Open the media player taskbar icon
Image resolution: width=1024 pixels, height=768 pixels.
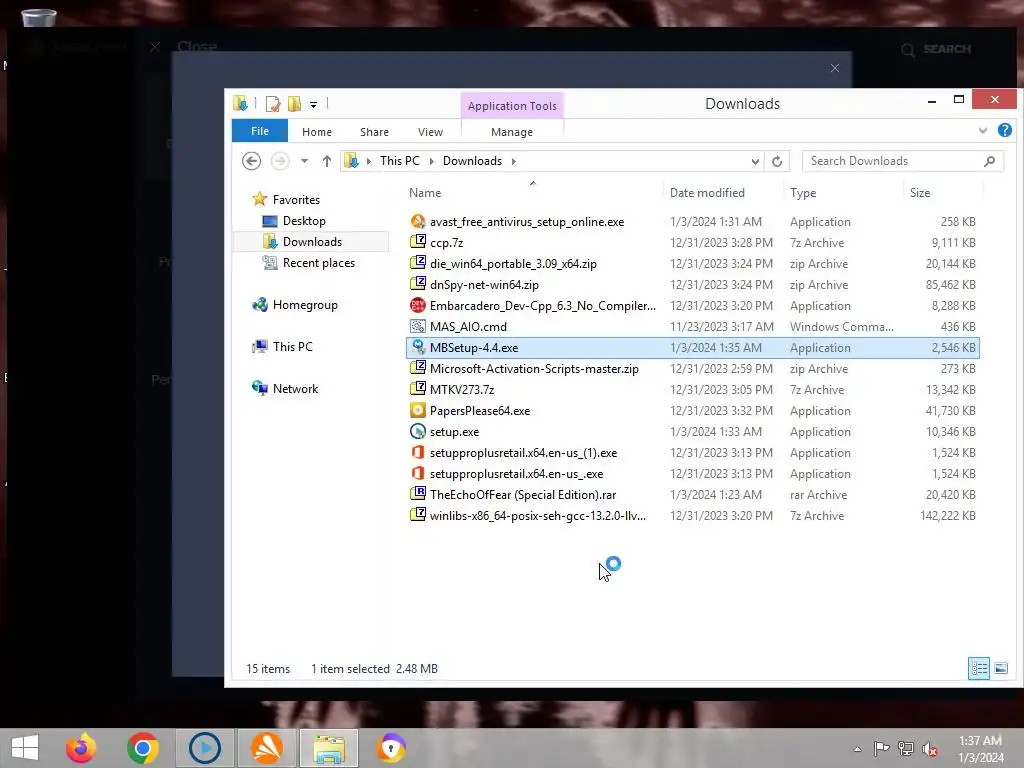pyautogui.click(x=204, y=748)
